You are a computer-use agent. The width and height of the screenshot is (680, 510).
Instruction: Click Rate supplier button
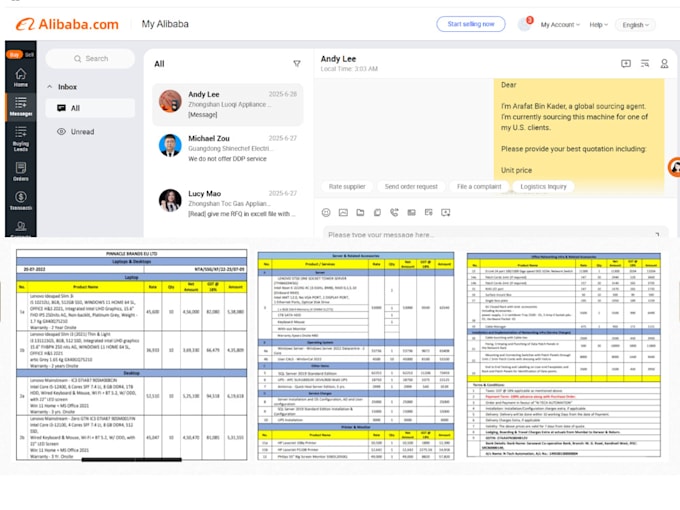coord(347,186)
